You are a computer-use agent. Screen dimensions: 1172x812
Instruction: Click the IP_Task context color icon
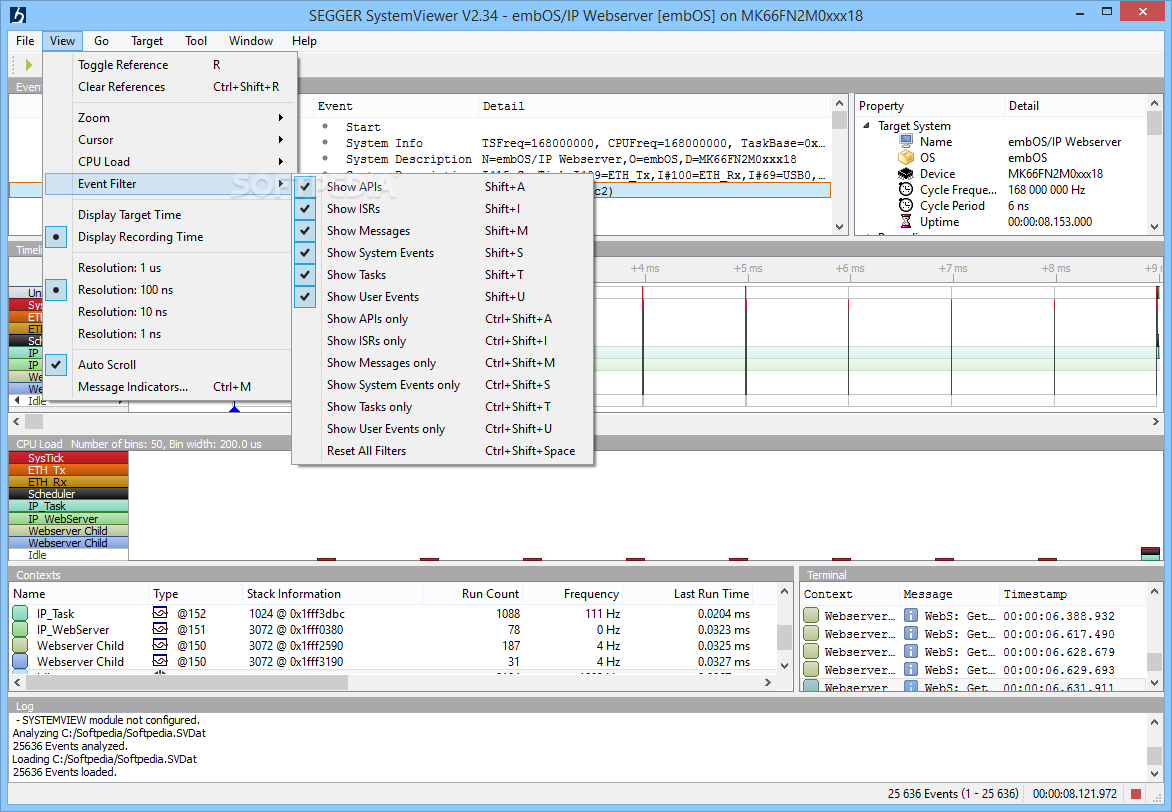coord(20,614)
